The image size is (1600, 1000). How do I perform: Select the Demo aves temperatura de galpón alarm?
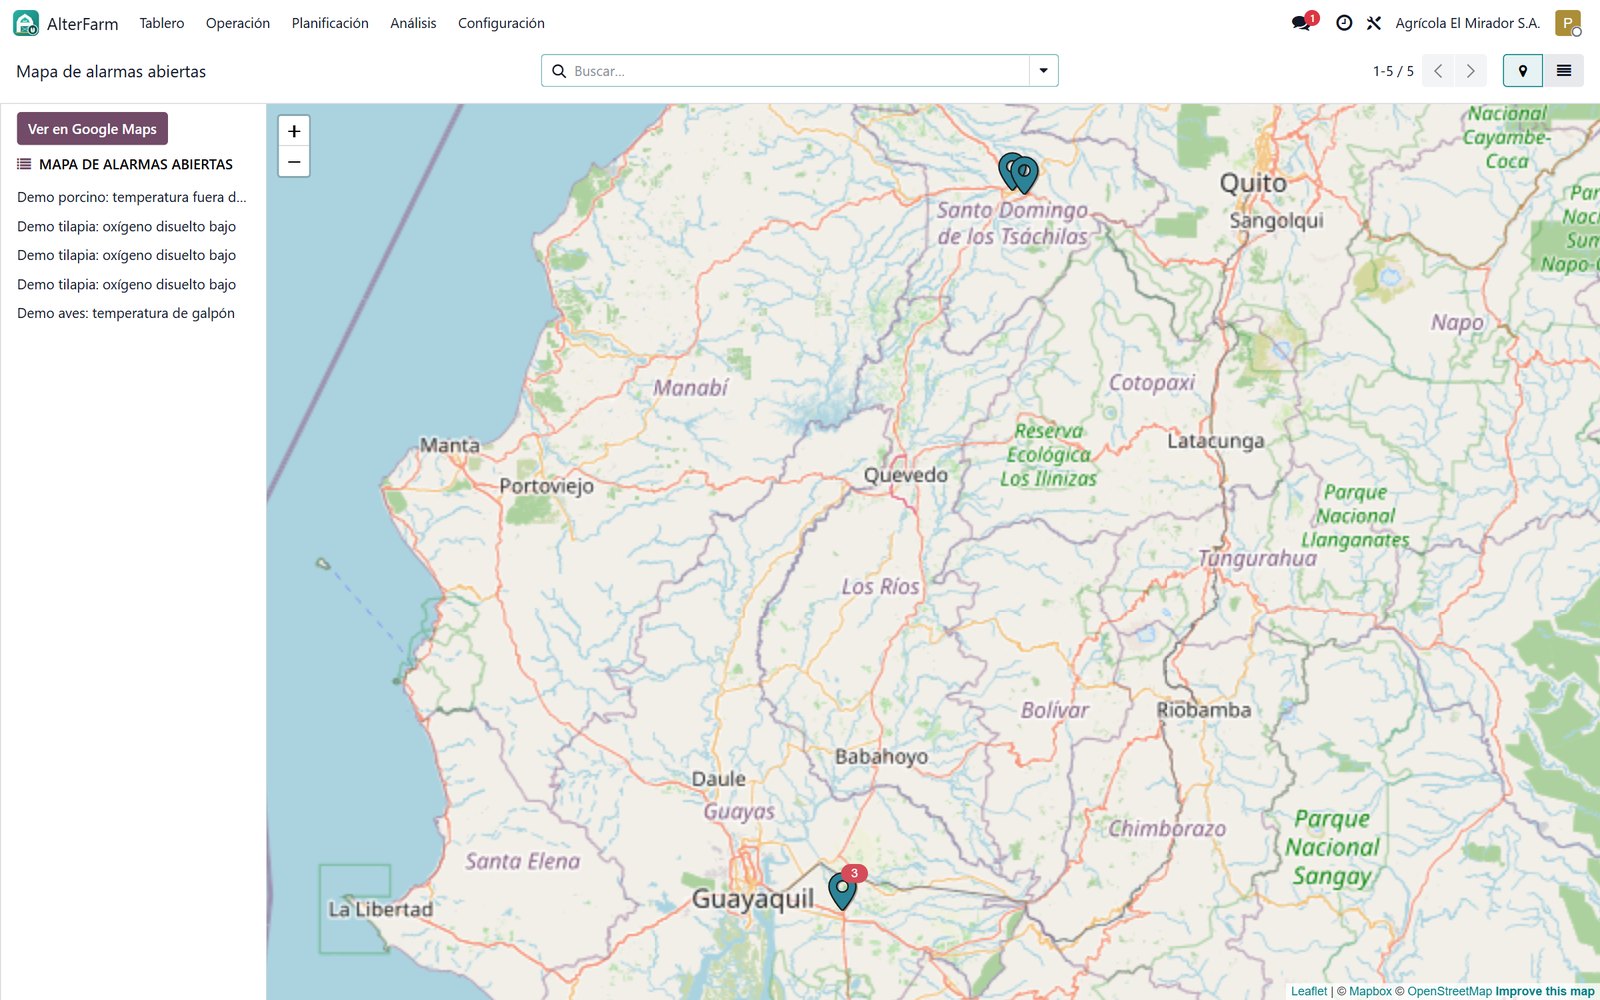[126, 313]
